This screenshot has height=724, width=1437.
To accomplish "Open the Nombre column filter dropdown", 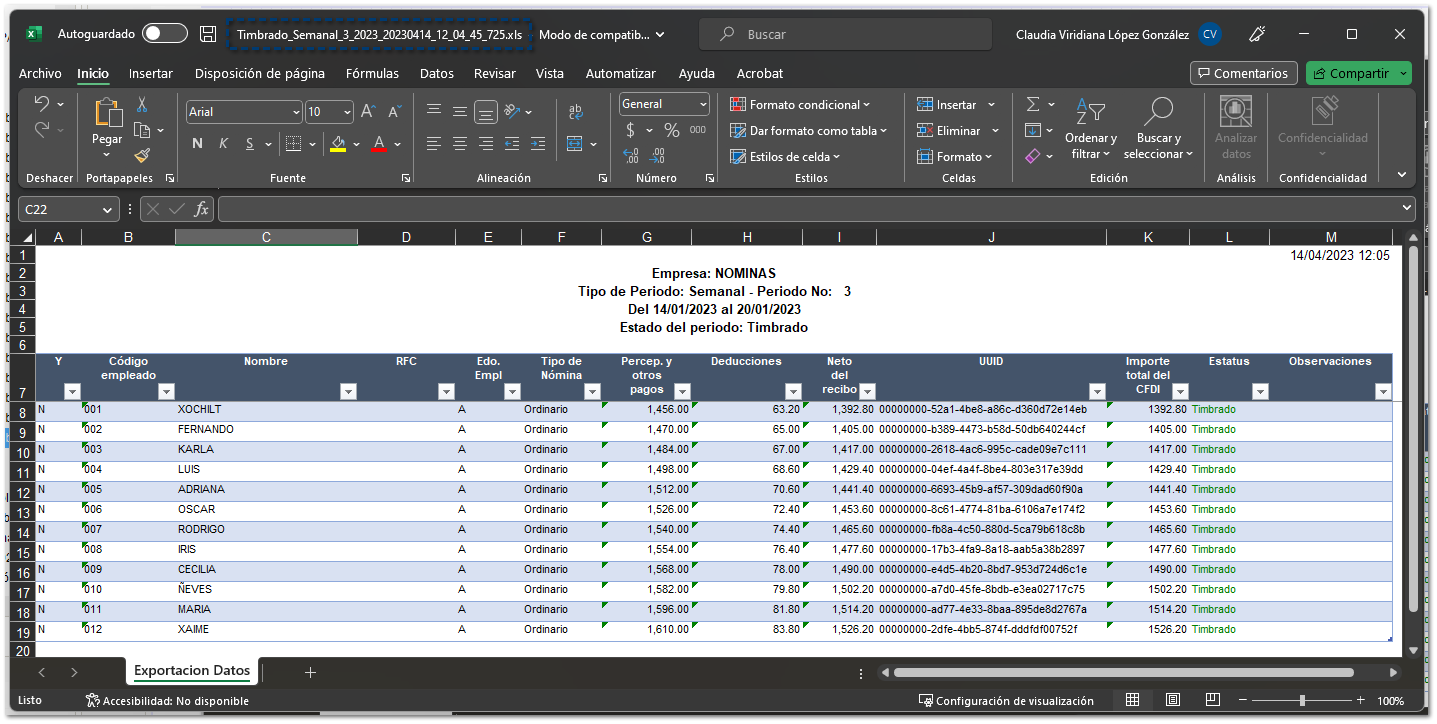I will pyautogui.click(x=348, y=392).
